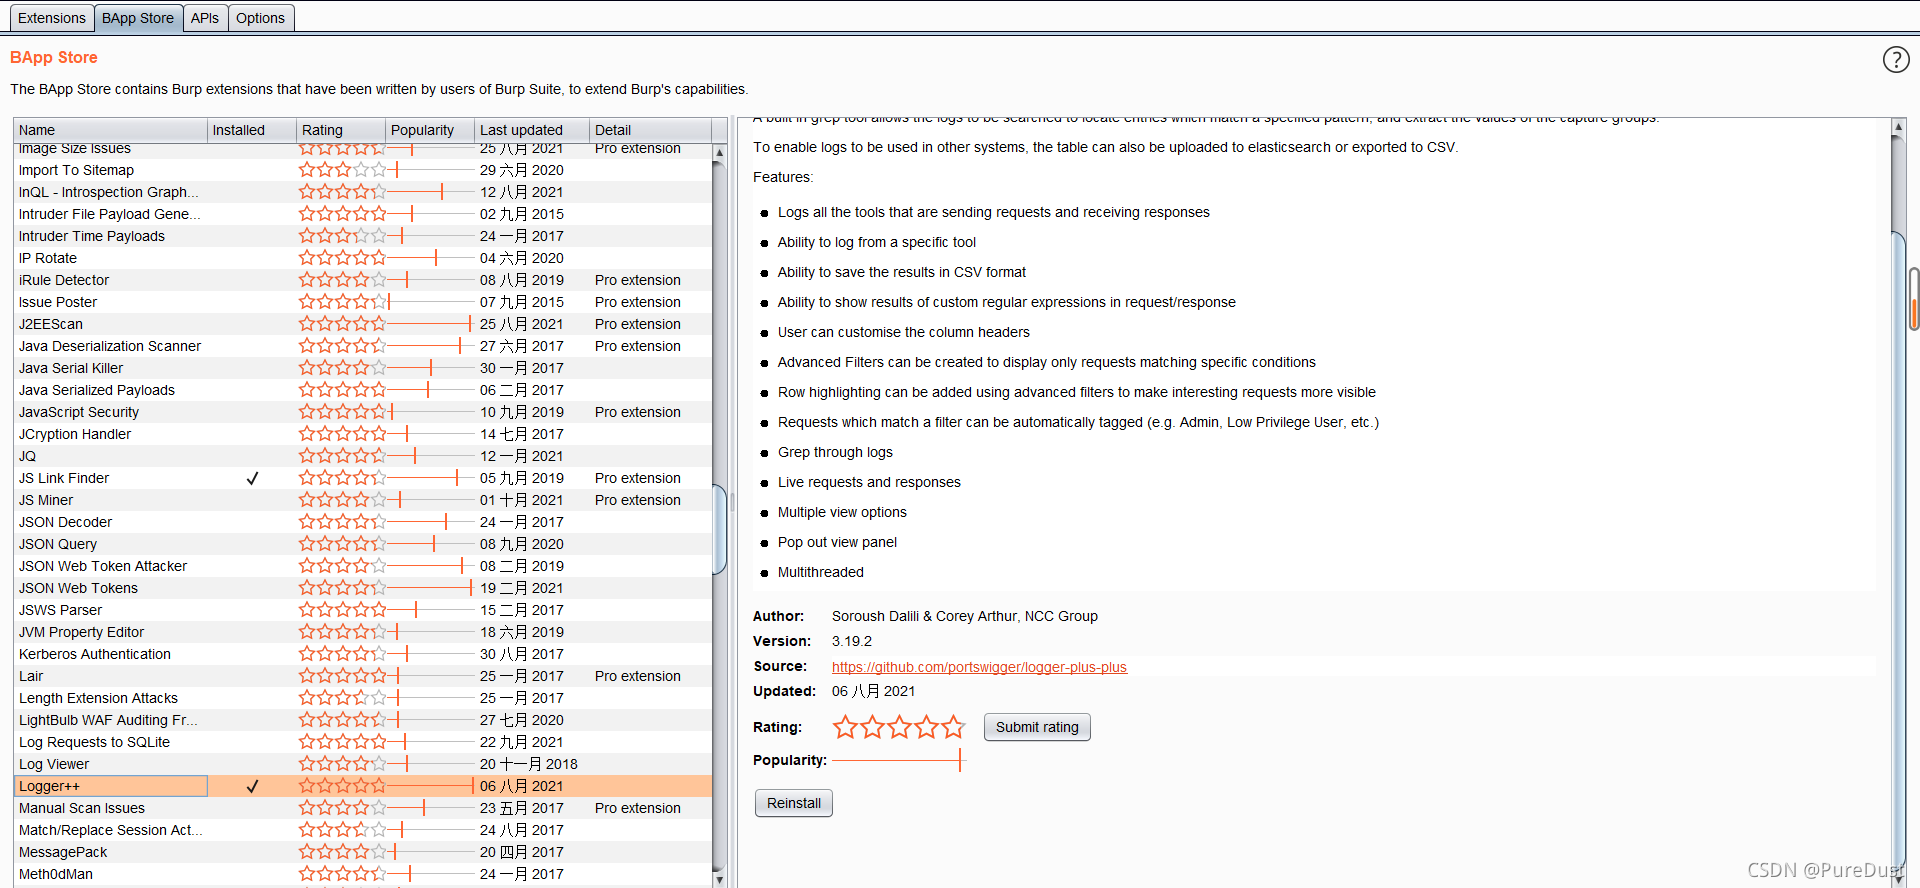Click popularity bar of JSON Web Tokens row
The height and width of the screenshot is (888, 1920).
click(x=430, y=588)
